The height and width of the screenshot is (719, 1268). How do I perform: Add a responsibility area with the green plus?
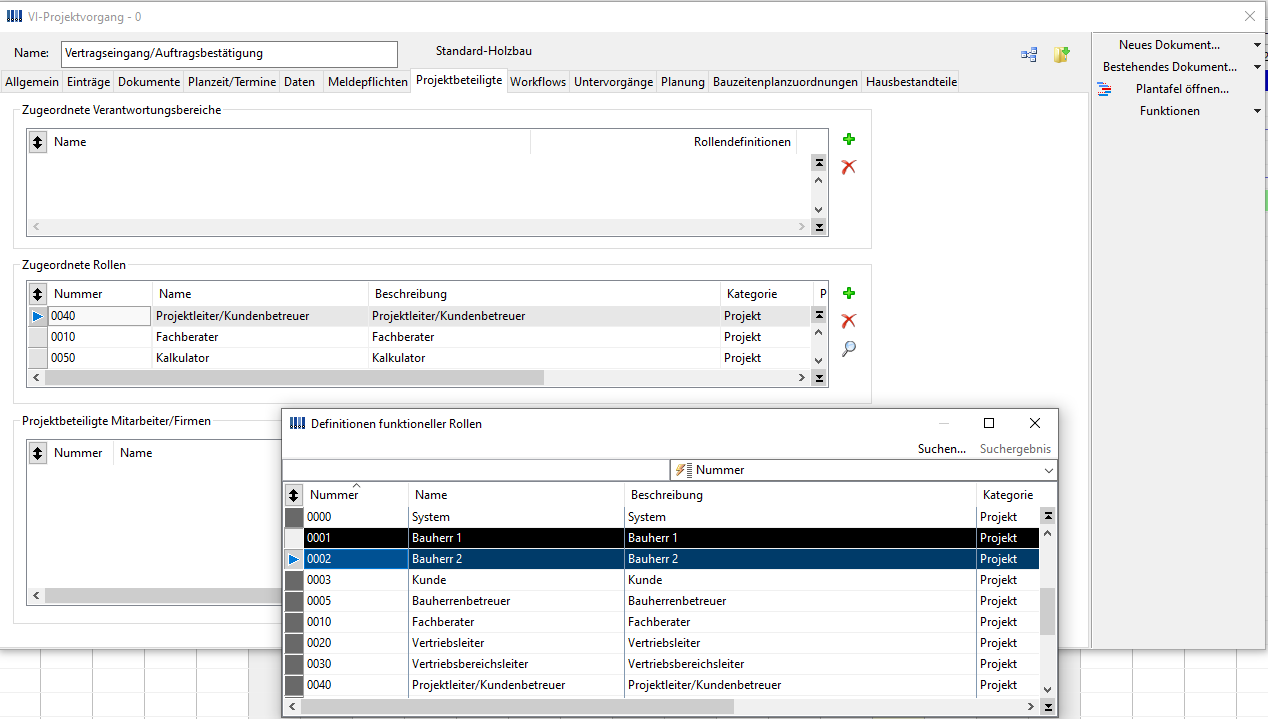coord(849,140)
